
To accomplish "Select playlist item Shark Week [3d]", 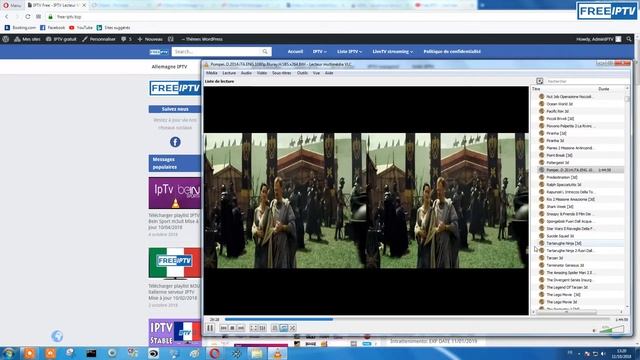I will pos(560,207).
